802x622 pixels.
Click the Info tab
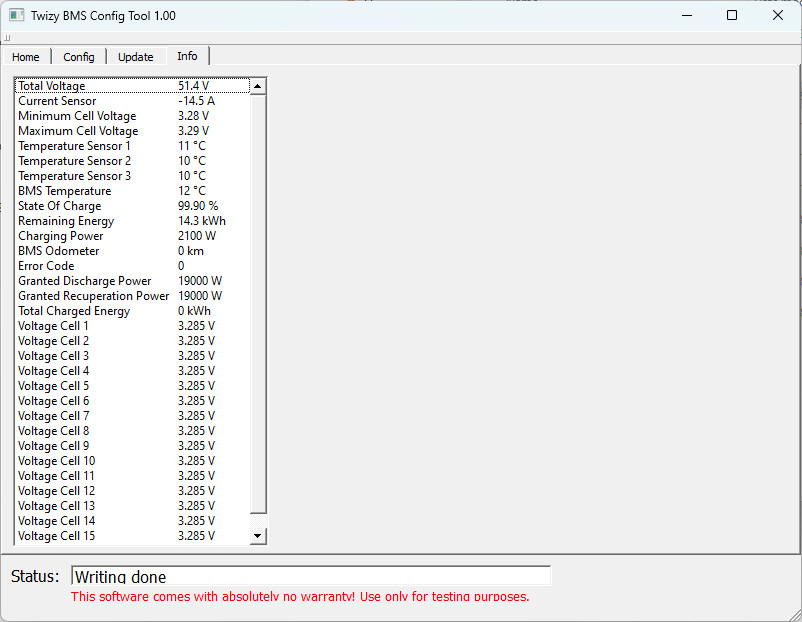point(187,56)
